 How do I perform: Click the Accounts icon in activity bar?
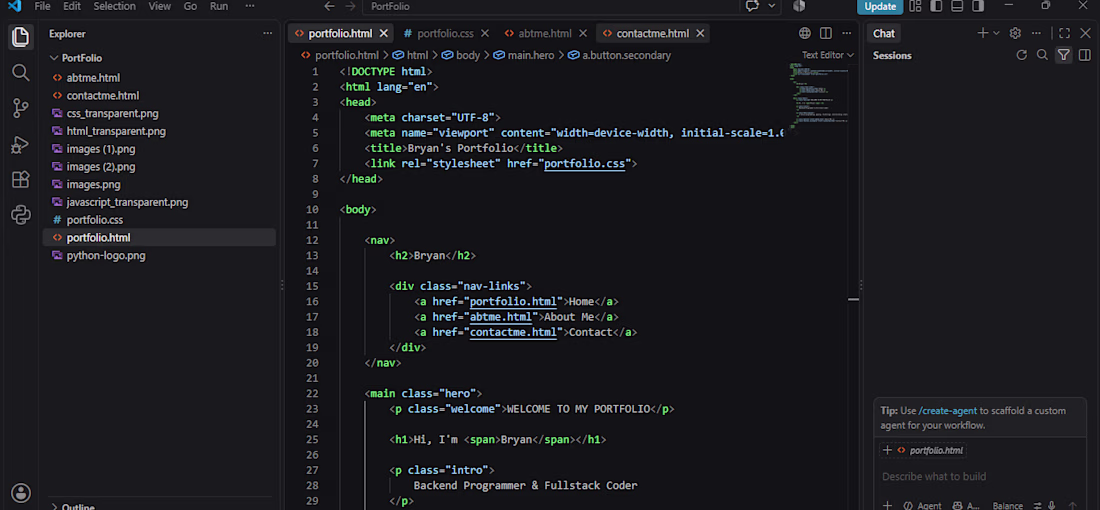[x=21, y=492]
